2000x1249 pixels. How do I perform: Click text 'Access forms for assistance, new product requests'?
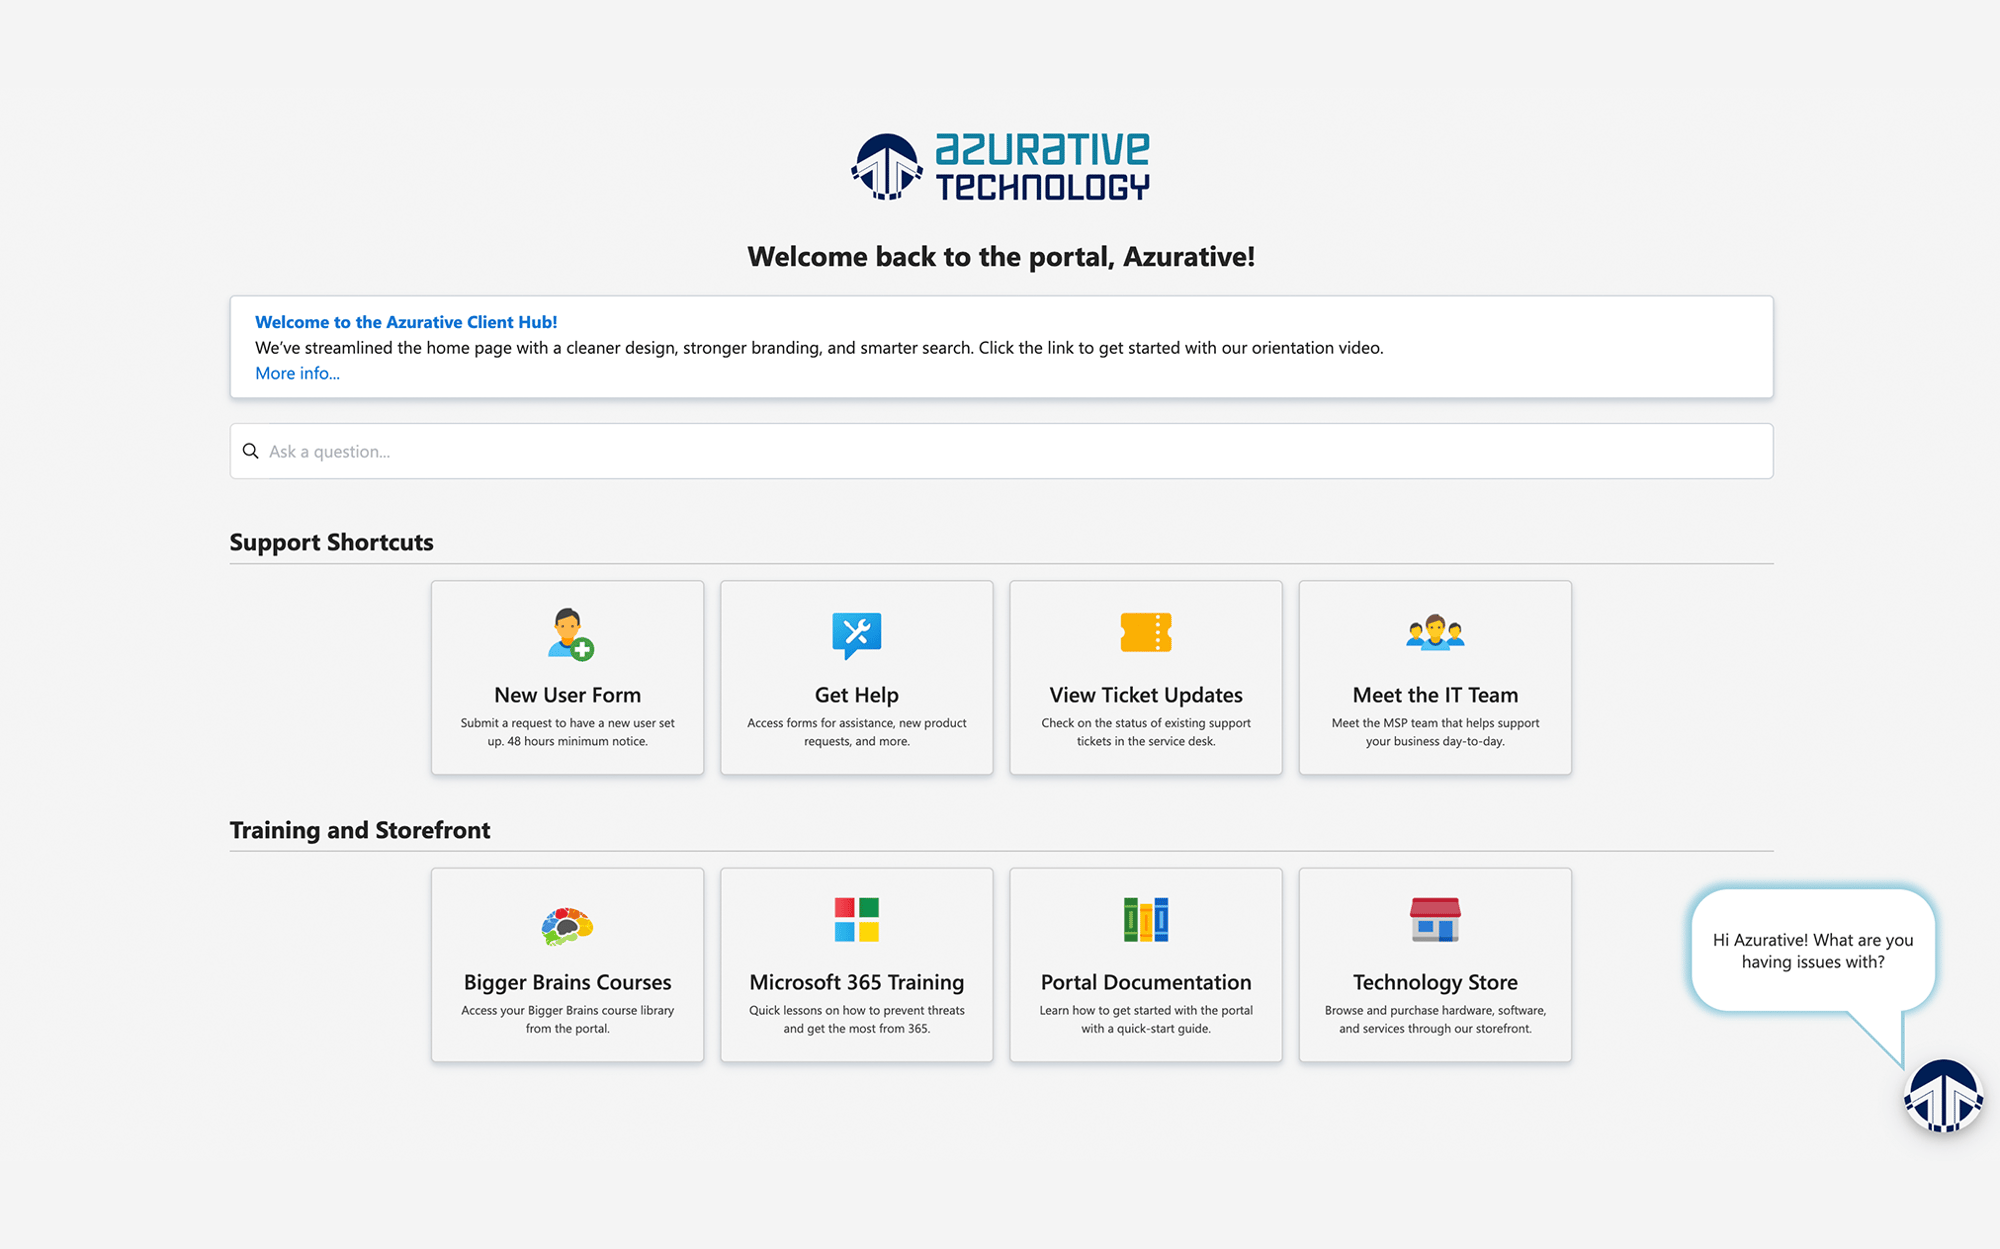point(857,732)
